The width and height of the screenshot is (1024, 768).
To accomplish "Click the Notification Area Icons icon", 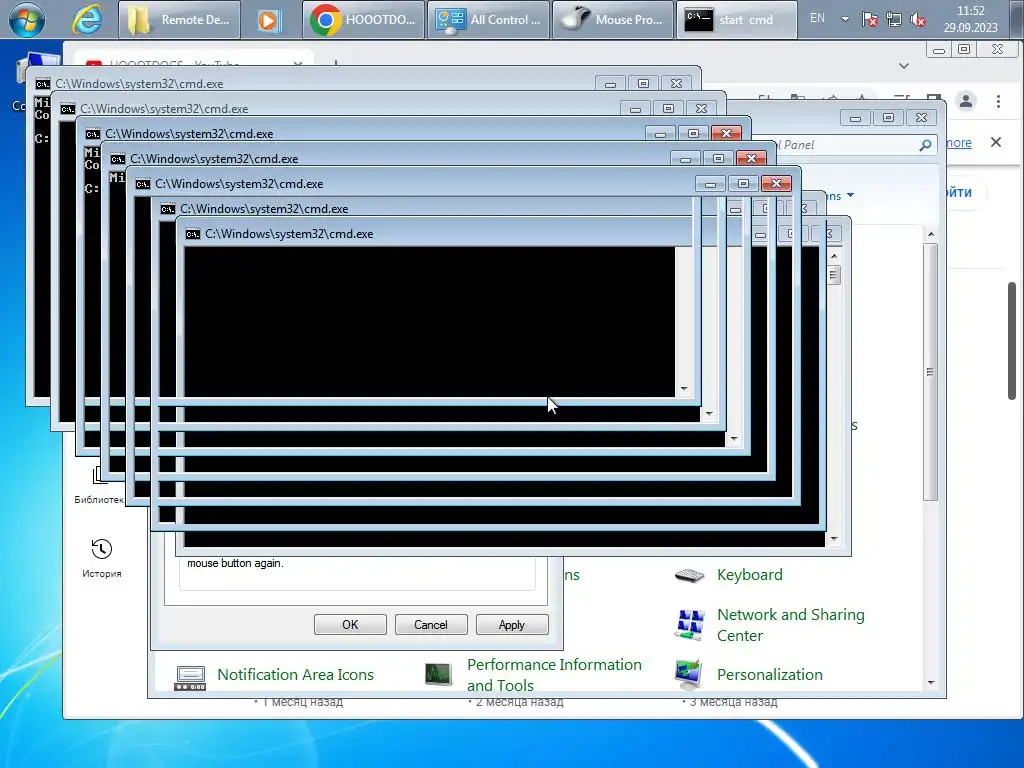I will (x=190, y=678).
